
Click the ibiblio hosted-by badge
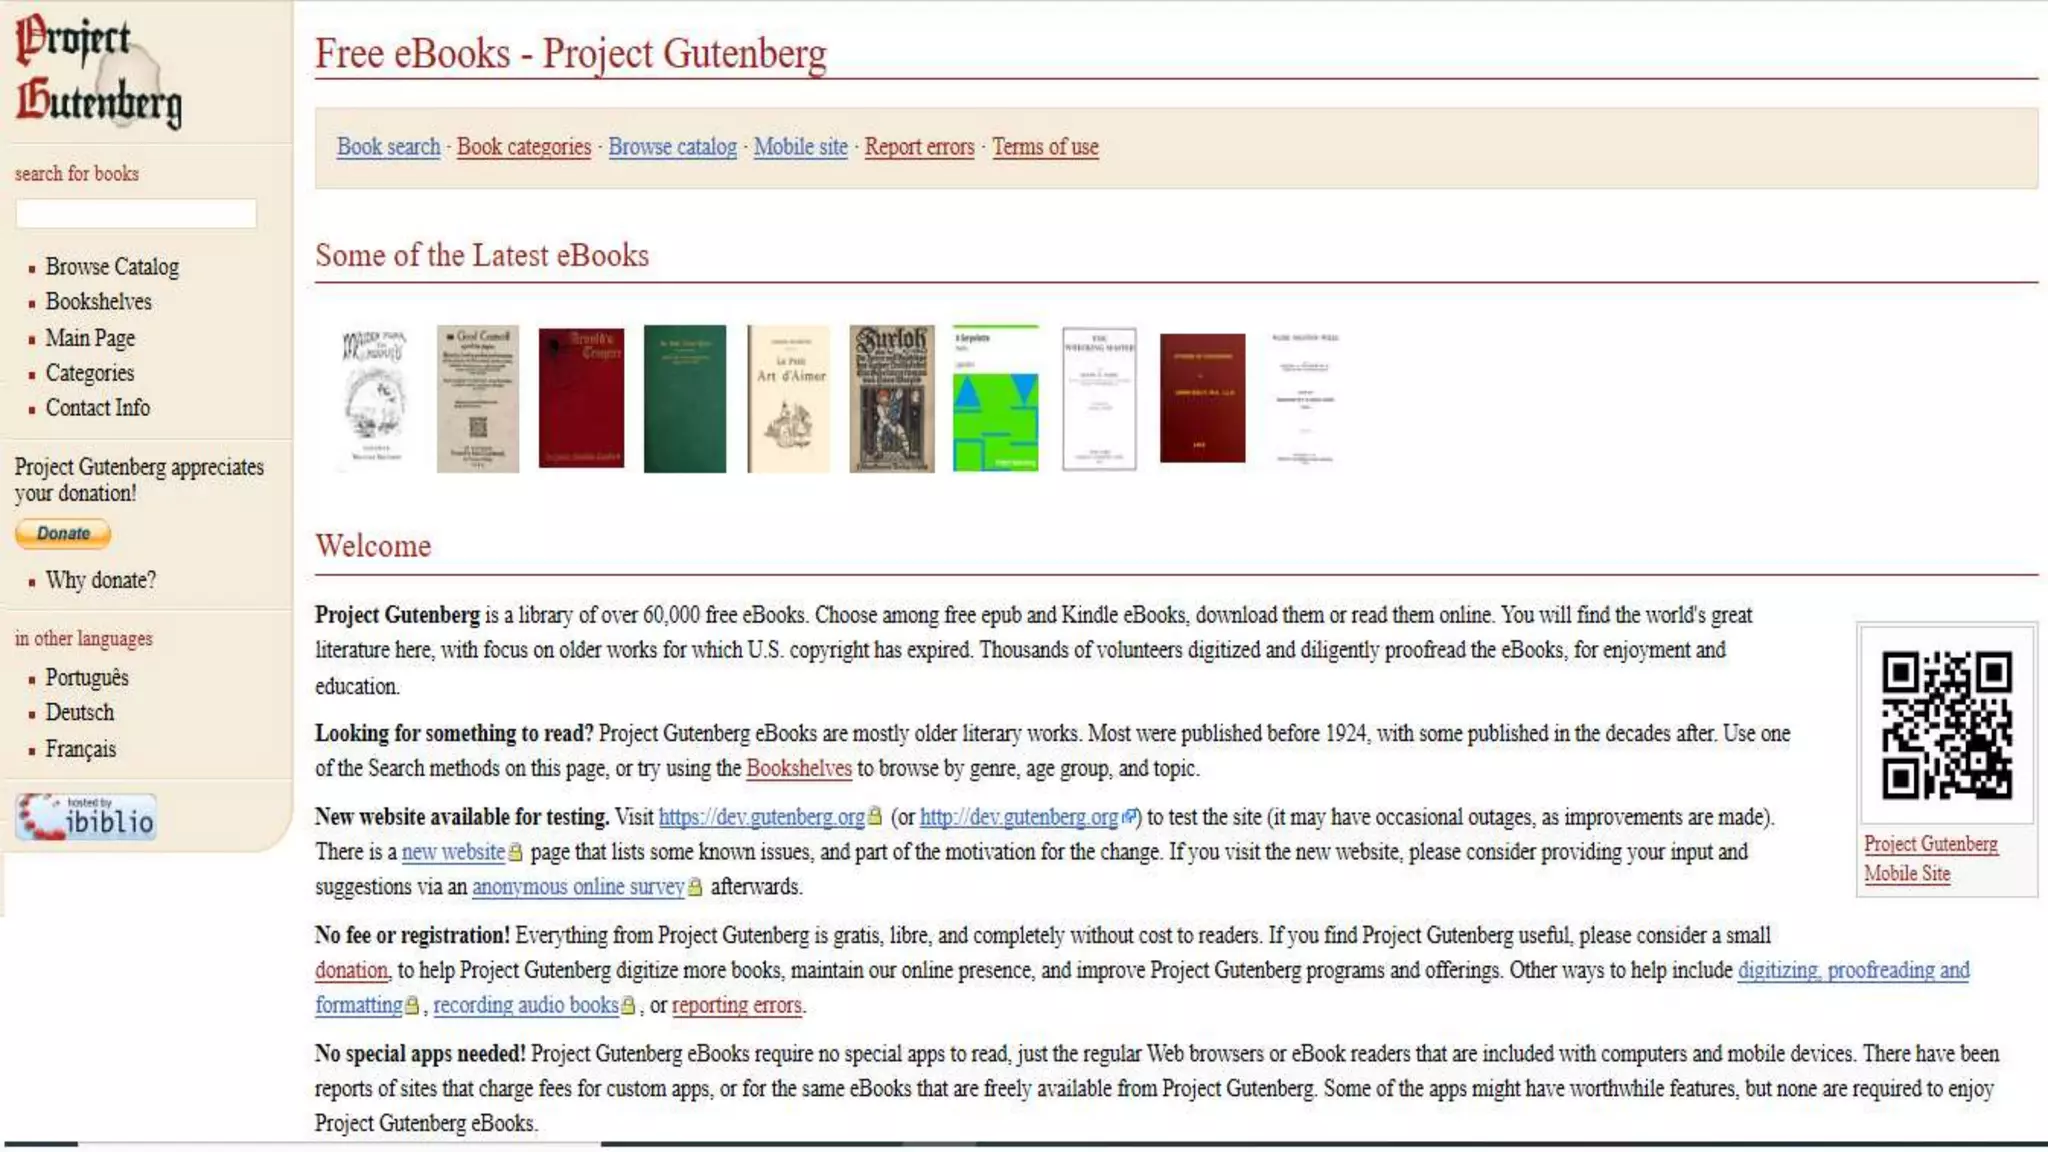coord(86,817)
